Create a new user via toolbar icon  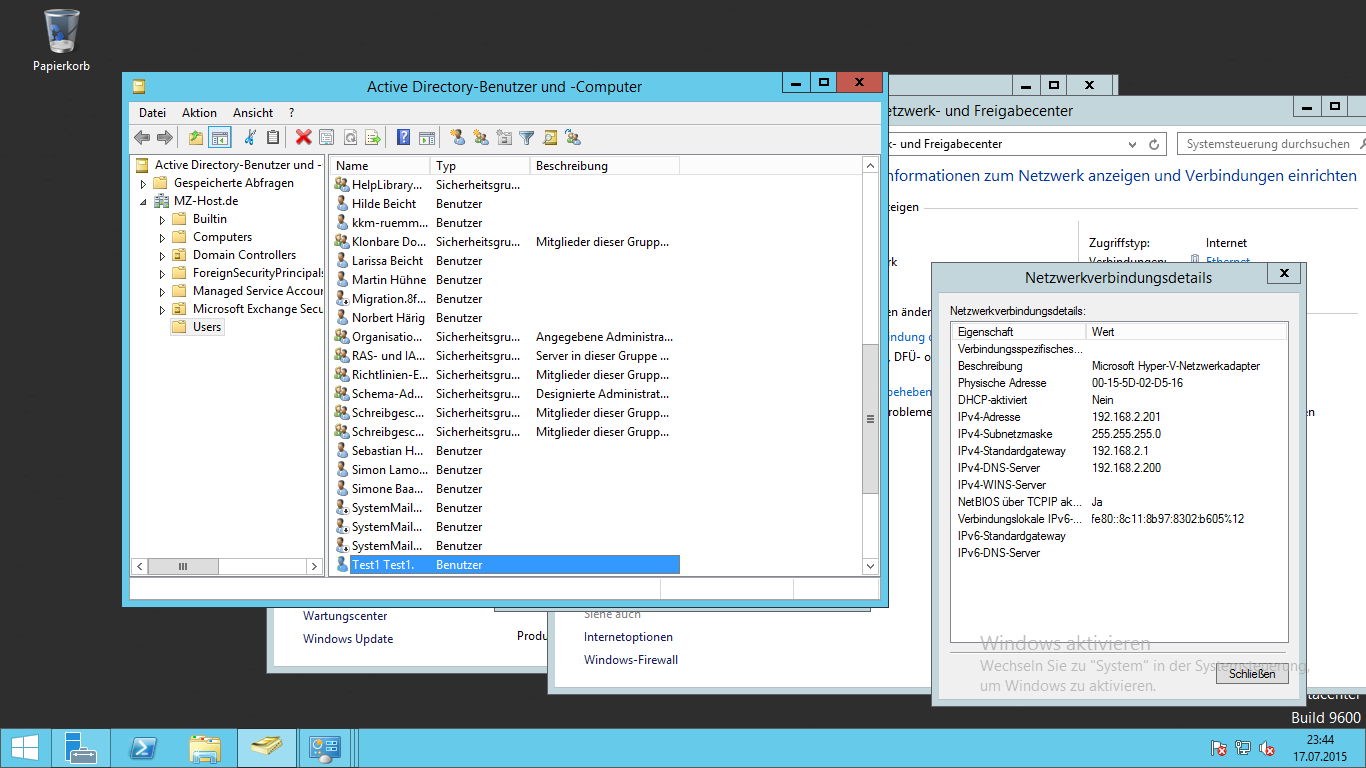click(457, 138)
